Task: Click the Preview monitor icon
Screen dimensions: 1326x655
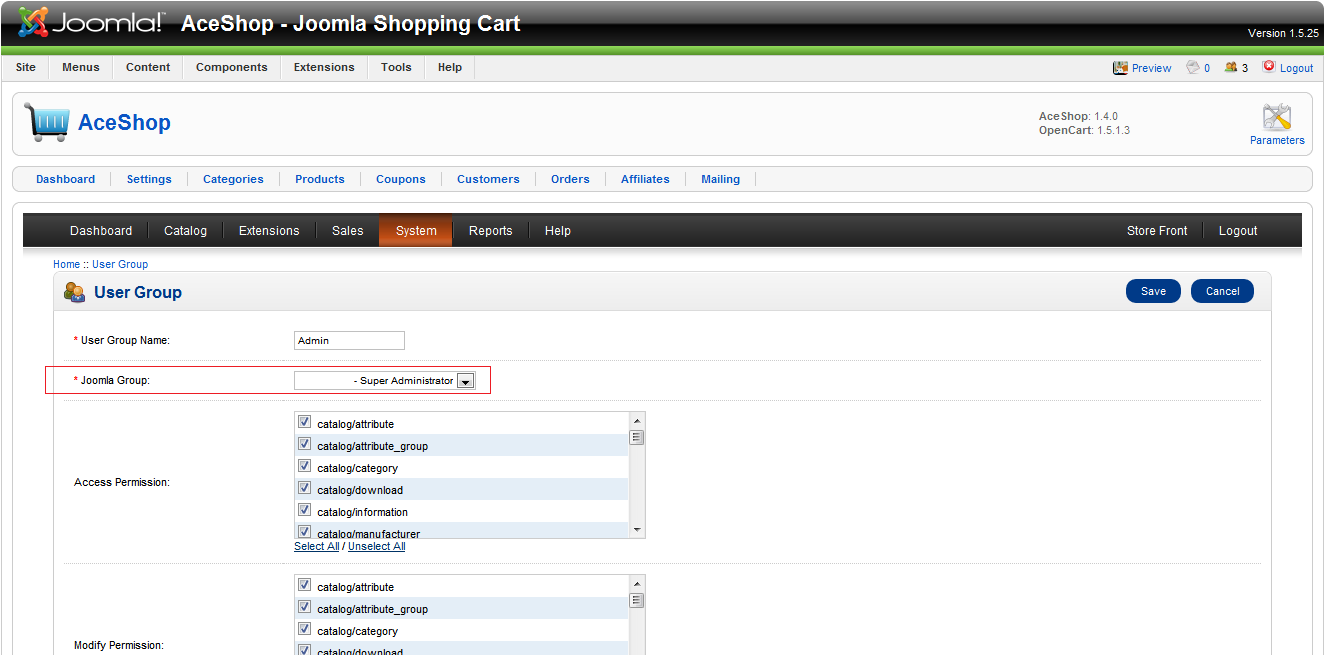Action: pyautogui.click(x=1120, y=68)
